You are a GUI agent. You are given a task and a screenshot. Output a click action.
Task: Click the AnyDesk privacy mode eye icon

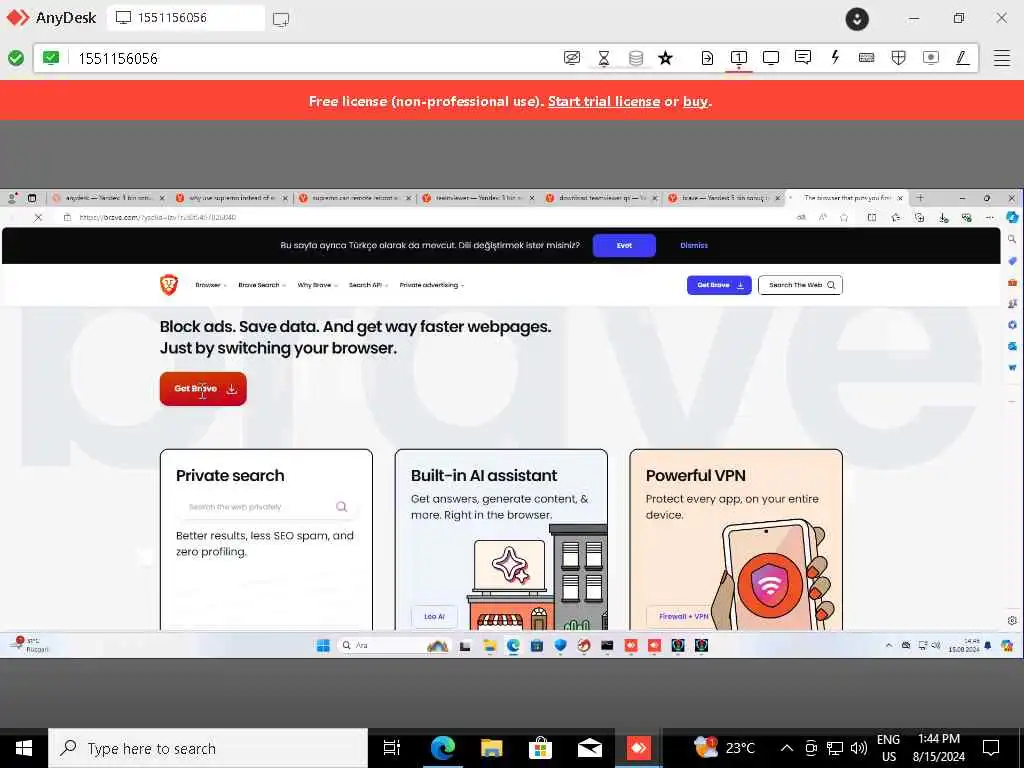pyautogui.click(x=571, y=58)
